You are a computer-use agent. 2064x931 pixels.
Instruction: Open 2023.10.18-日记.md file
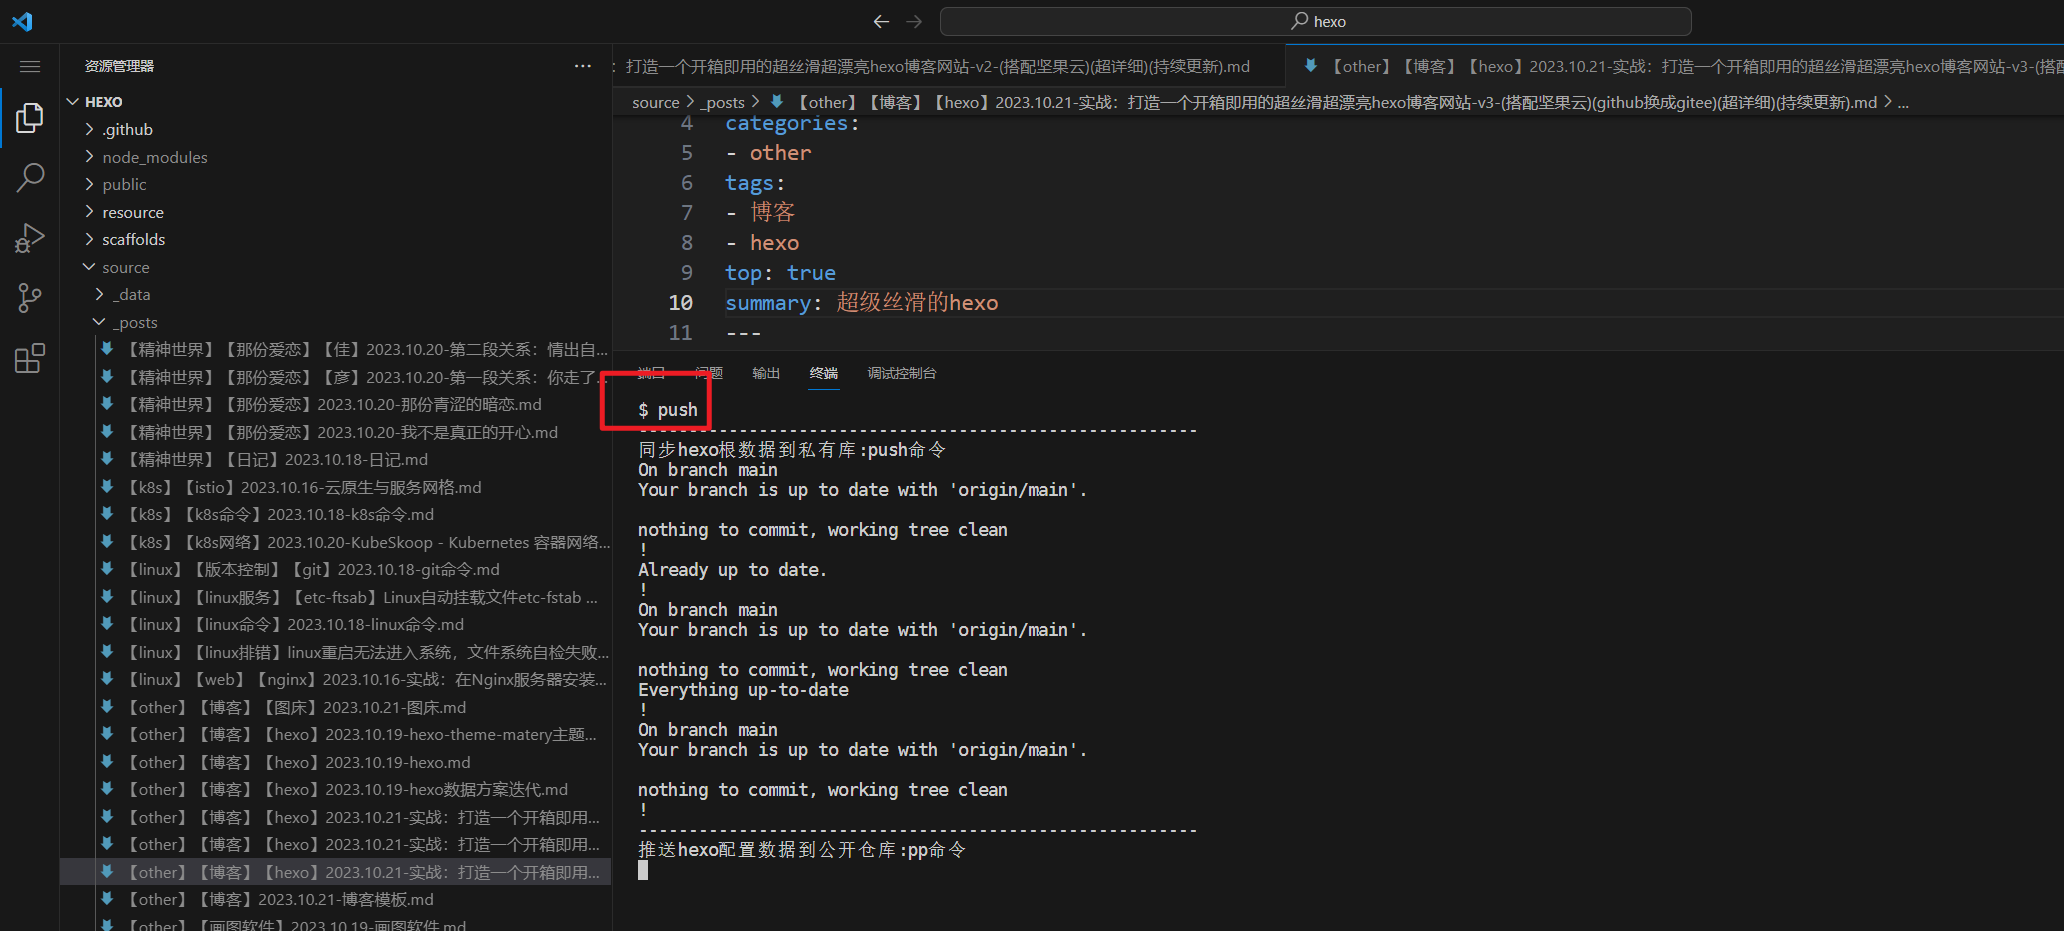pos(336,459)
